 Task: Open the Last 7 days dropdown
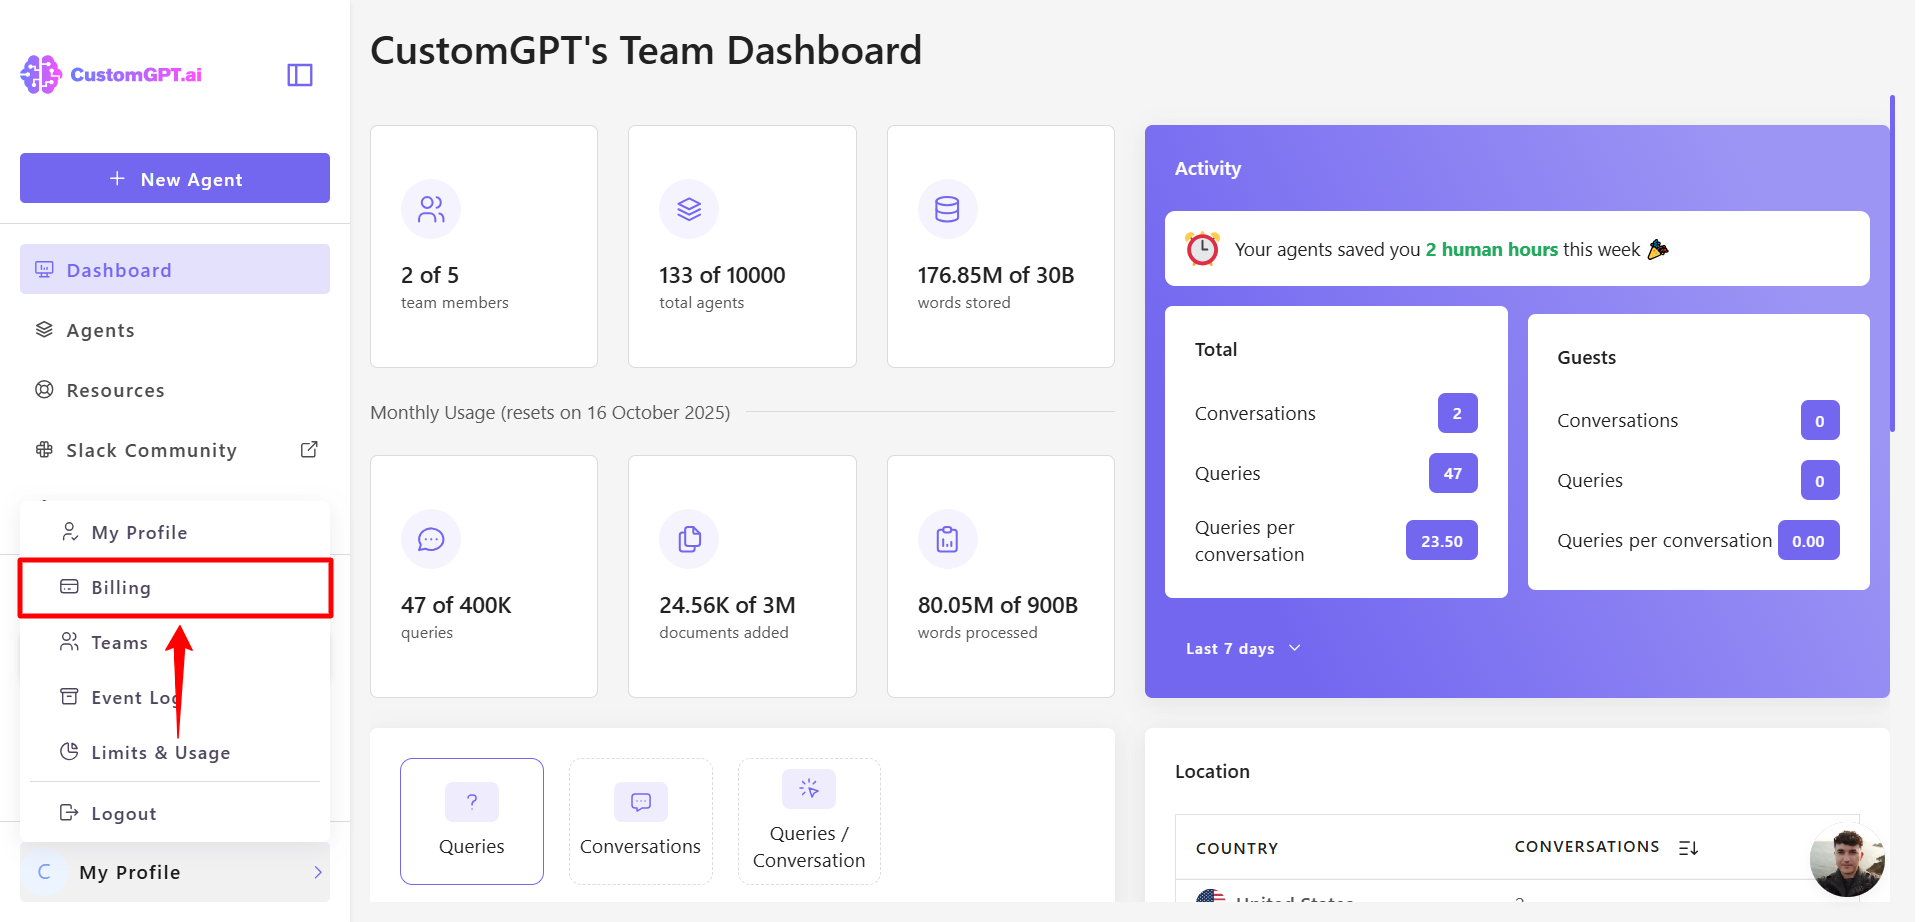1243,648
